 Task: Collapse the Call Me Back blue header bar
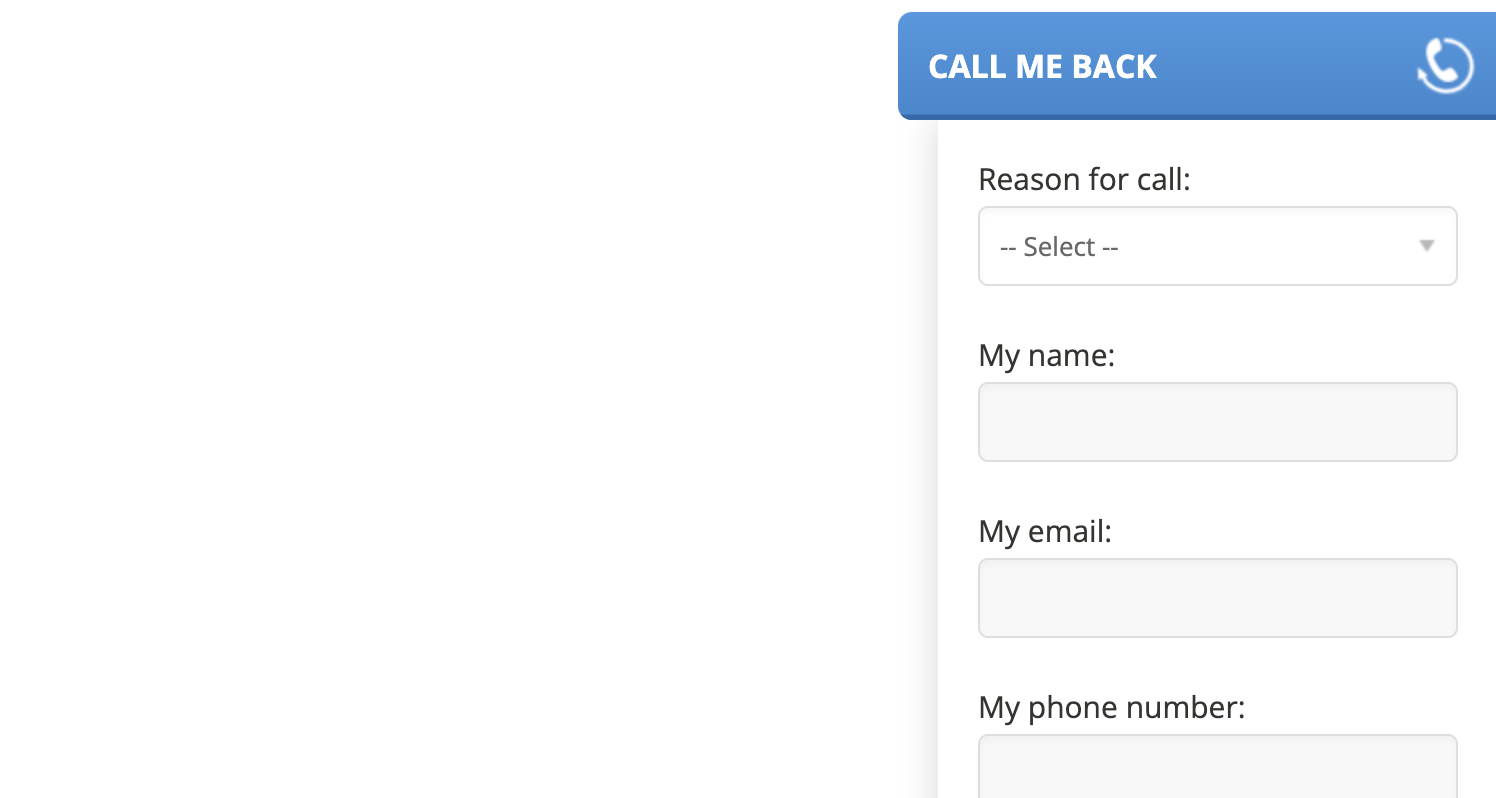point(1197,66)
